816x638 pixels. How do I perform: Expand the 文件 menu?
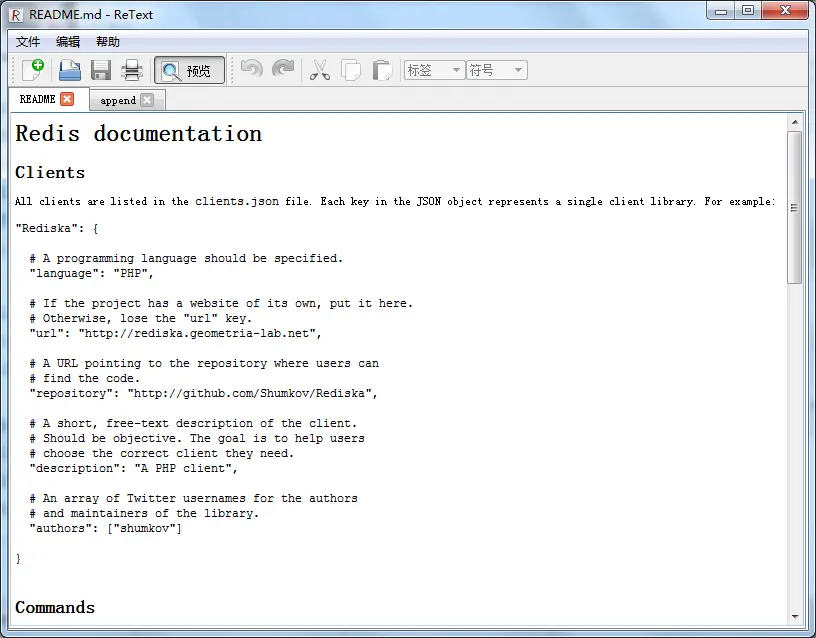click(27, 41)
